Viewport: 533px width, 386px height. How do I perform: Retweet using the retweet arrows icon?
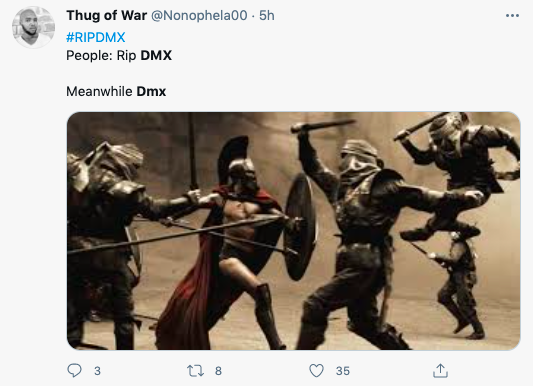(195, 371)
